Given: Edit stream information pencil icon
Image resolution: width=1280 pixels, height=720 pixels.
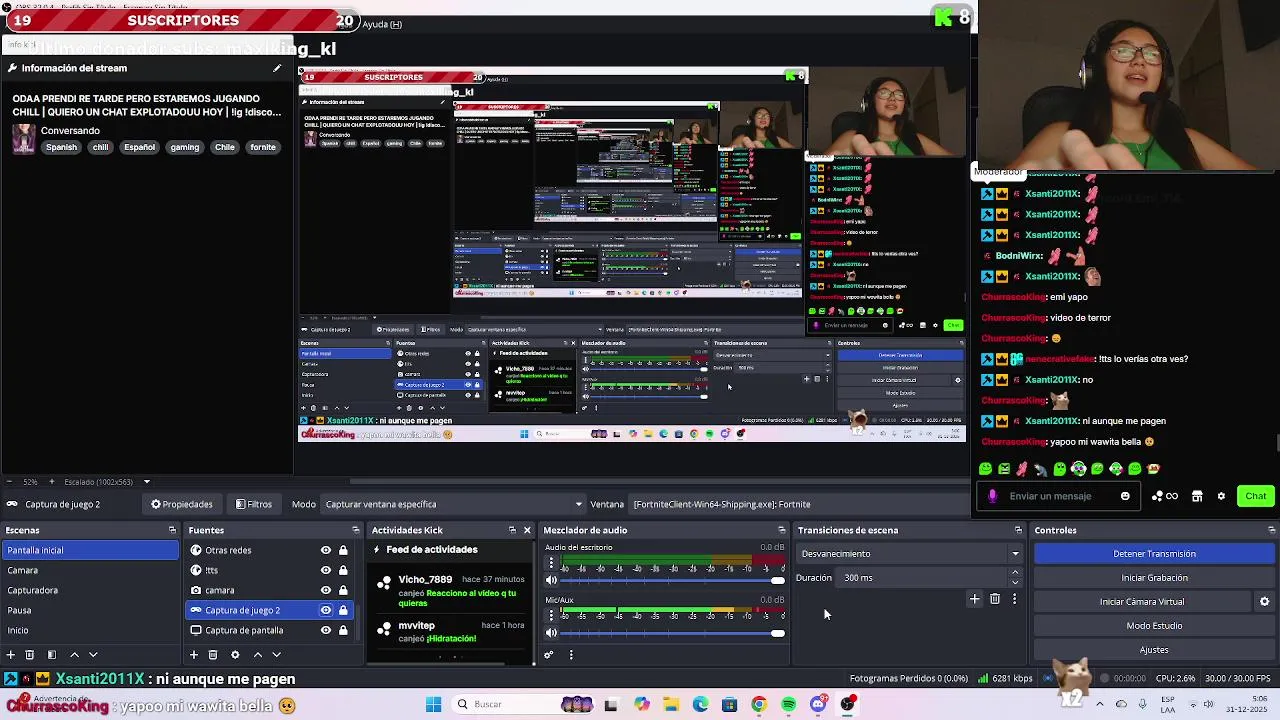Looking at the screenshot, I should click(x=277, y=68).
